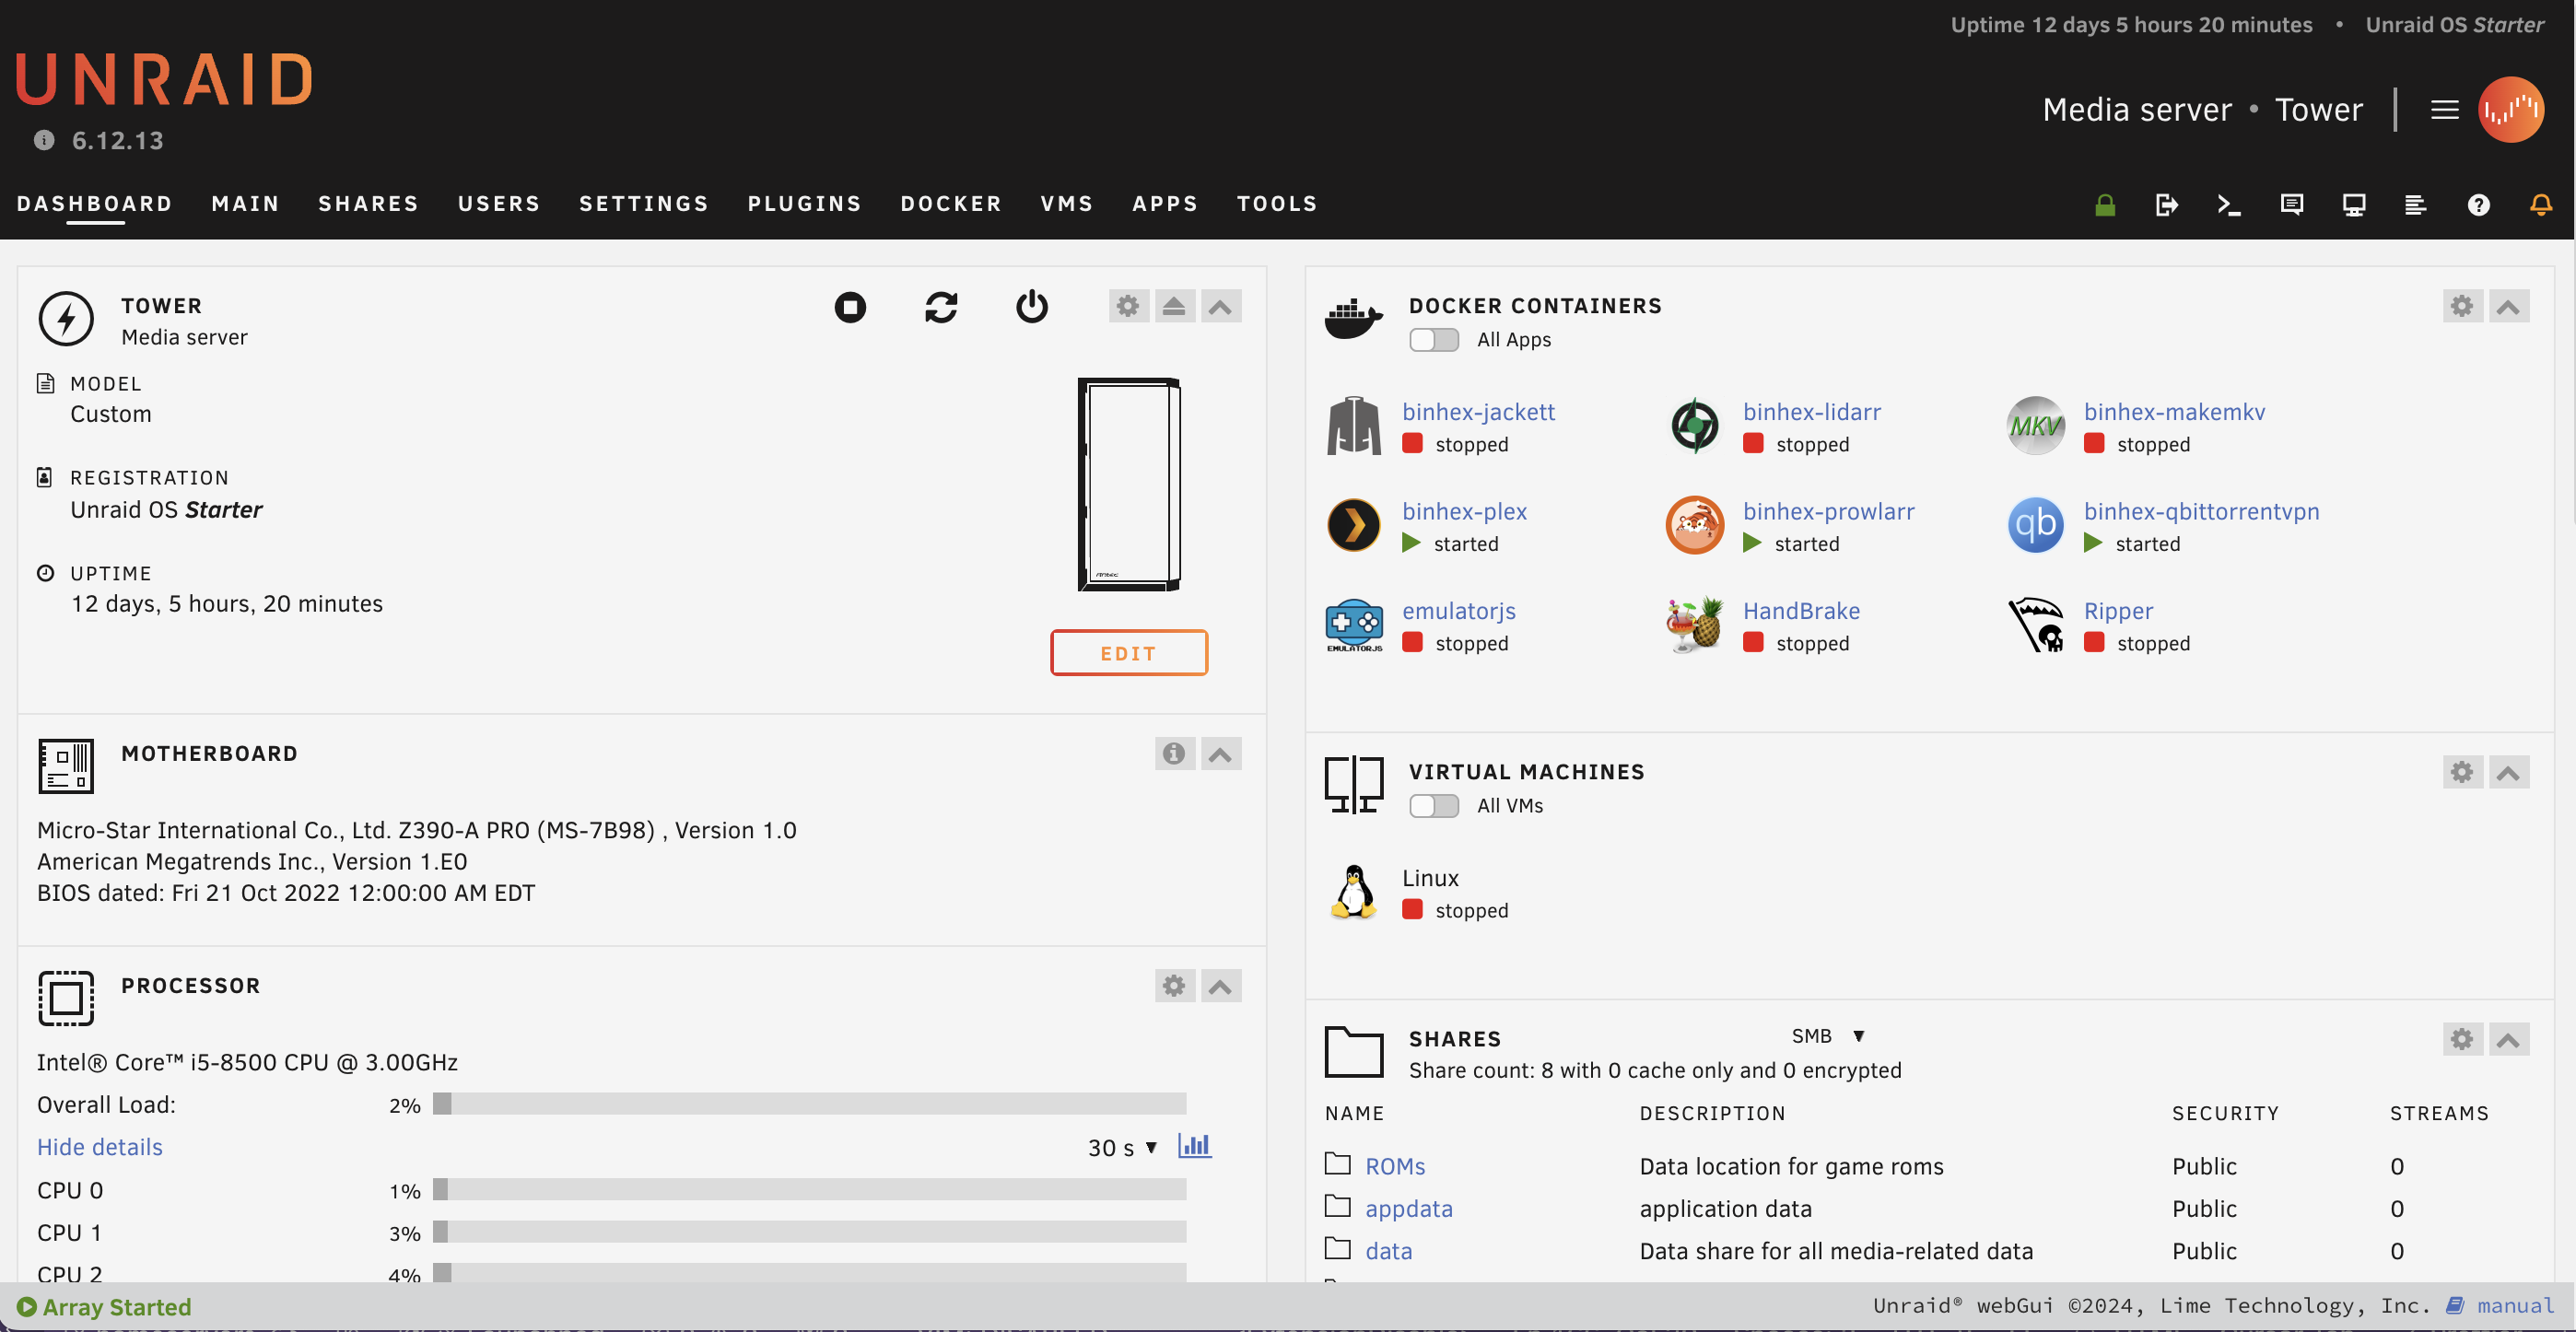Screen dimensions: 2576x1332
Task: Open Processor settings gear
Action: coord(1174,985)
